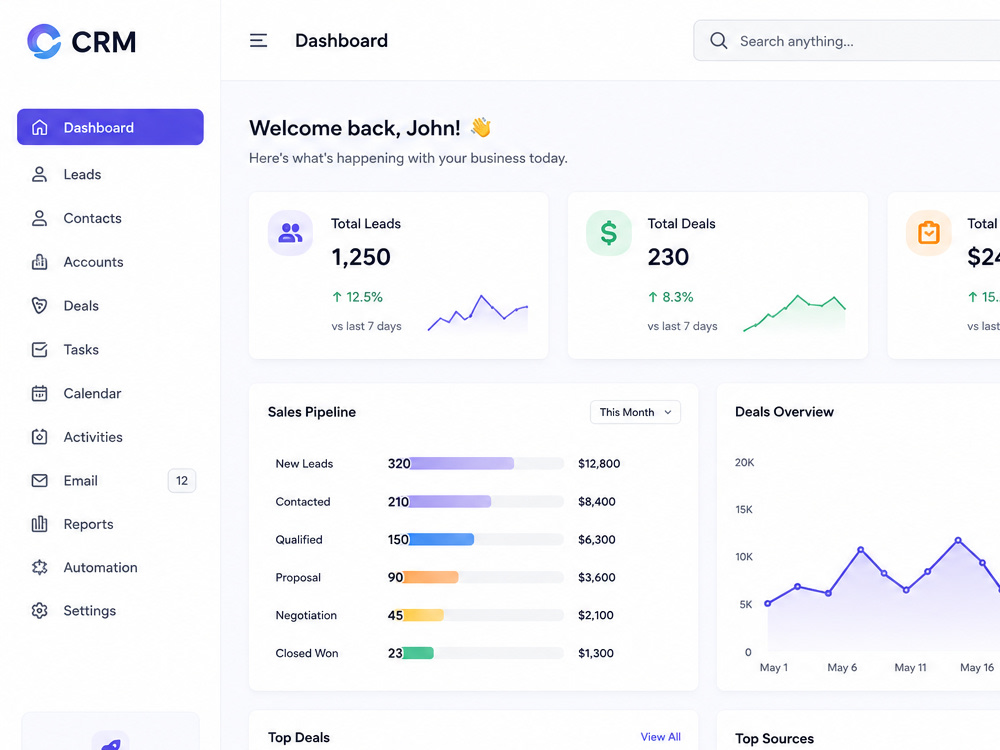Viewport: 1000px width, 750px height.
Task: Click the Tasks checkbox icon
Action: (40, 349)
